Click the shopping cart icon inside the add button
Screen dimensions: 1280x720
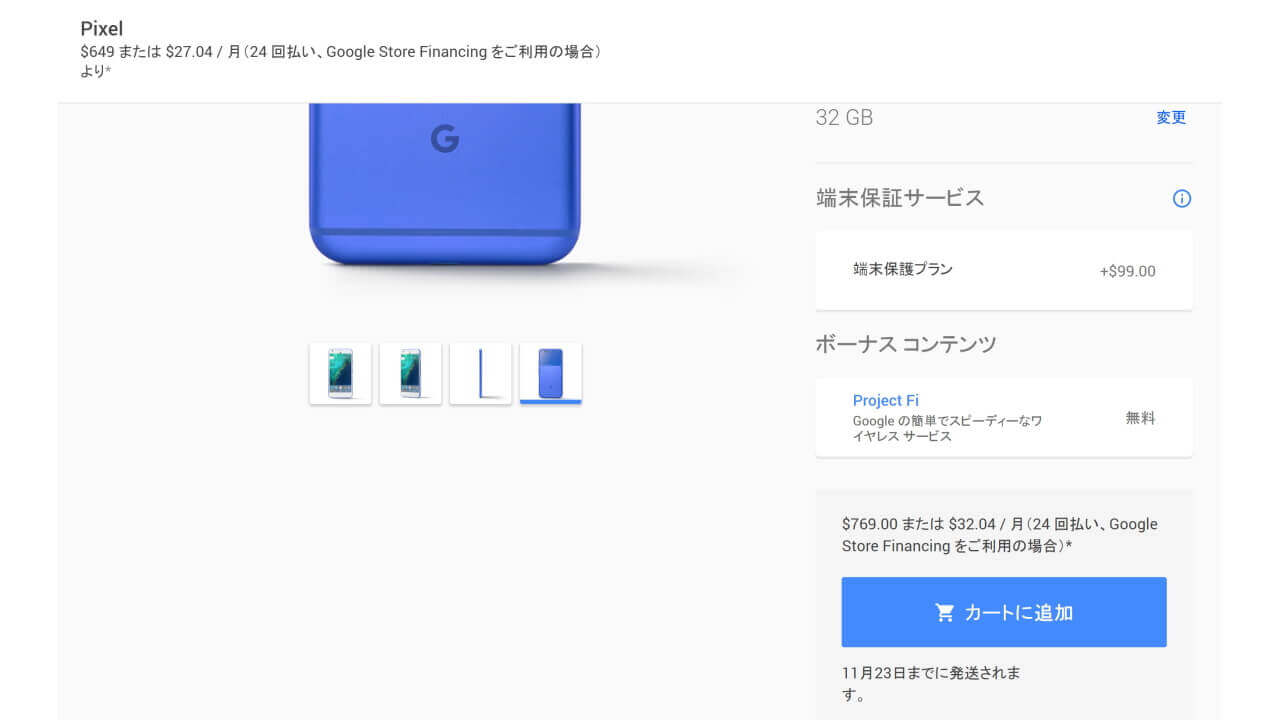944,611
